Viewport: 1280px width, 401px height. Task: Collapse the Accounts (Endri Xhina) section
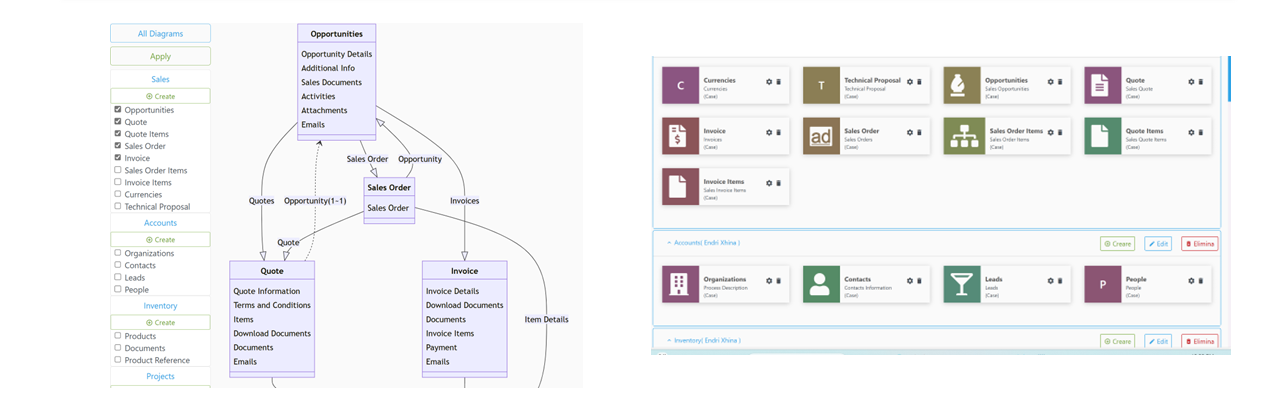668,243
